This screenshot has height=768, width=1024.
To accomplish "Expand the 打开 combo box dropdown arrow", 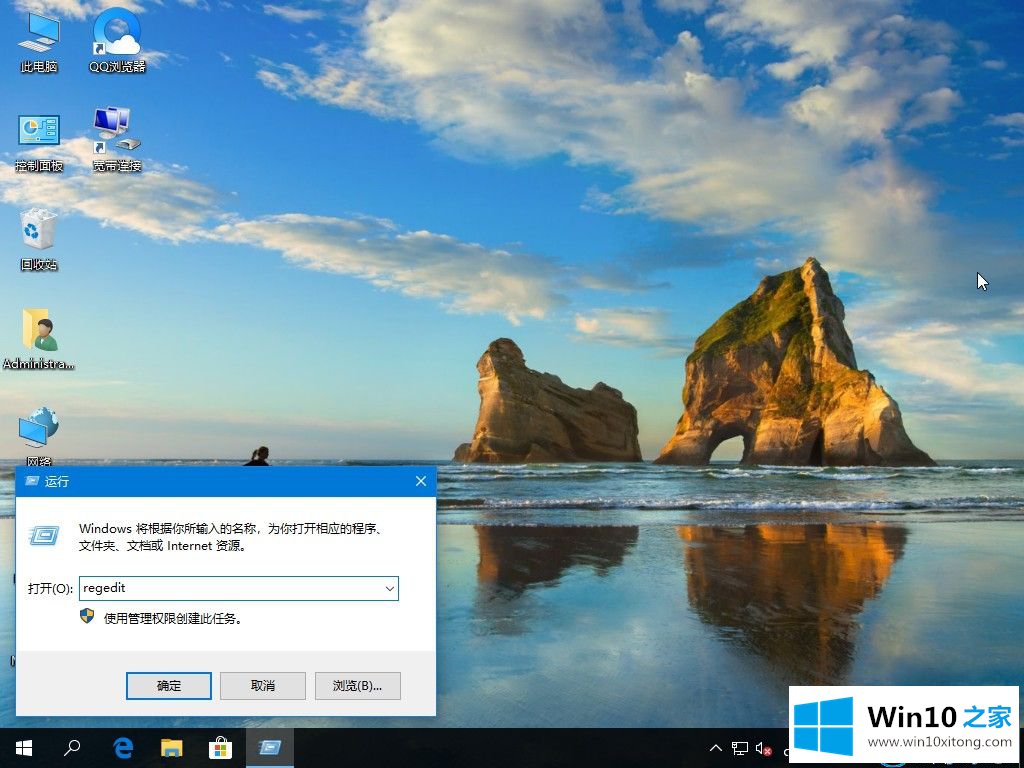I will click(389, 589).
